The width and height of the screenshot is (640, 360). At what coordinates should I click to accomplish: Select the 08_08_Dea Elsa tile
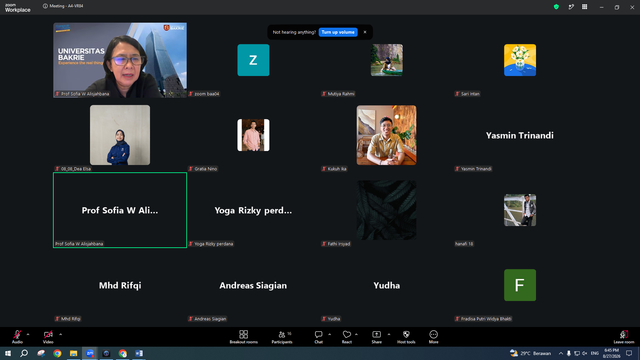[x=120, y=135]
